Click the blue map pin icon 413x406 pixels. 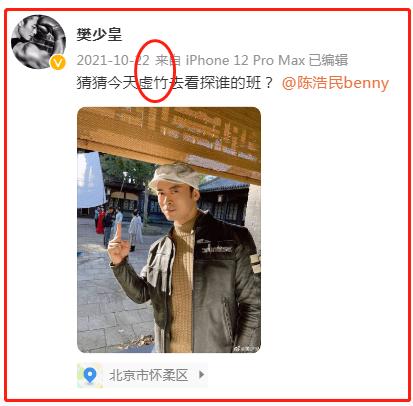90,375
